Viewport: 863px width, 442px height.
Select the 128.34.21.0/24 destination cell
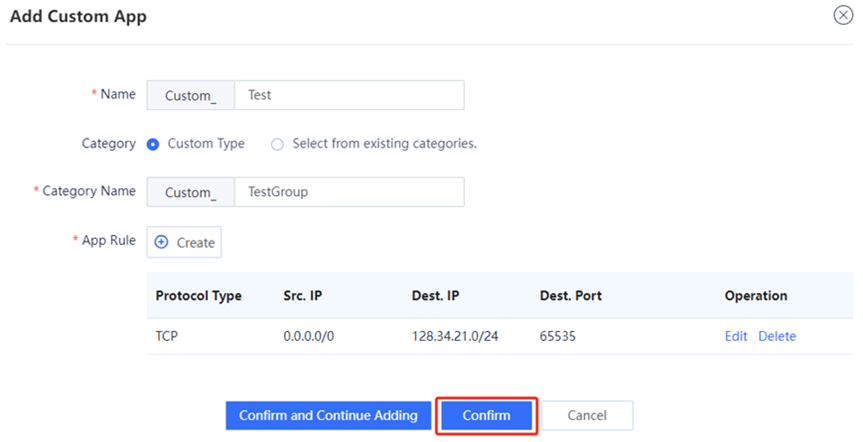[x=455, y=336]
